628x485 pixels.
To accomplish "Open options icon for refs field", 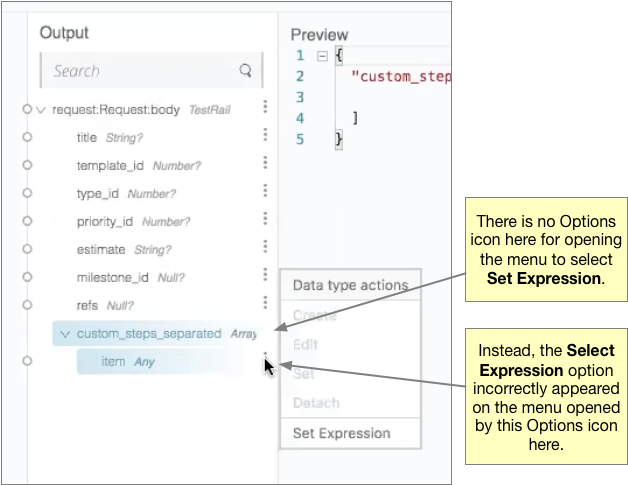I will 265,303.
